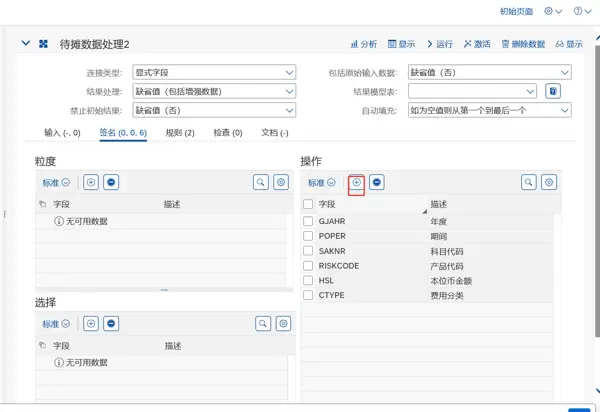Click the remove icon in 选择 toolbar
The height and width of the screenshot is (412, 600).
pyautogui.click(x=111, y=324)
